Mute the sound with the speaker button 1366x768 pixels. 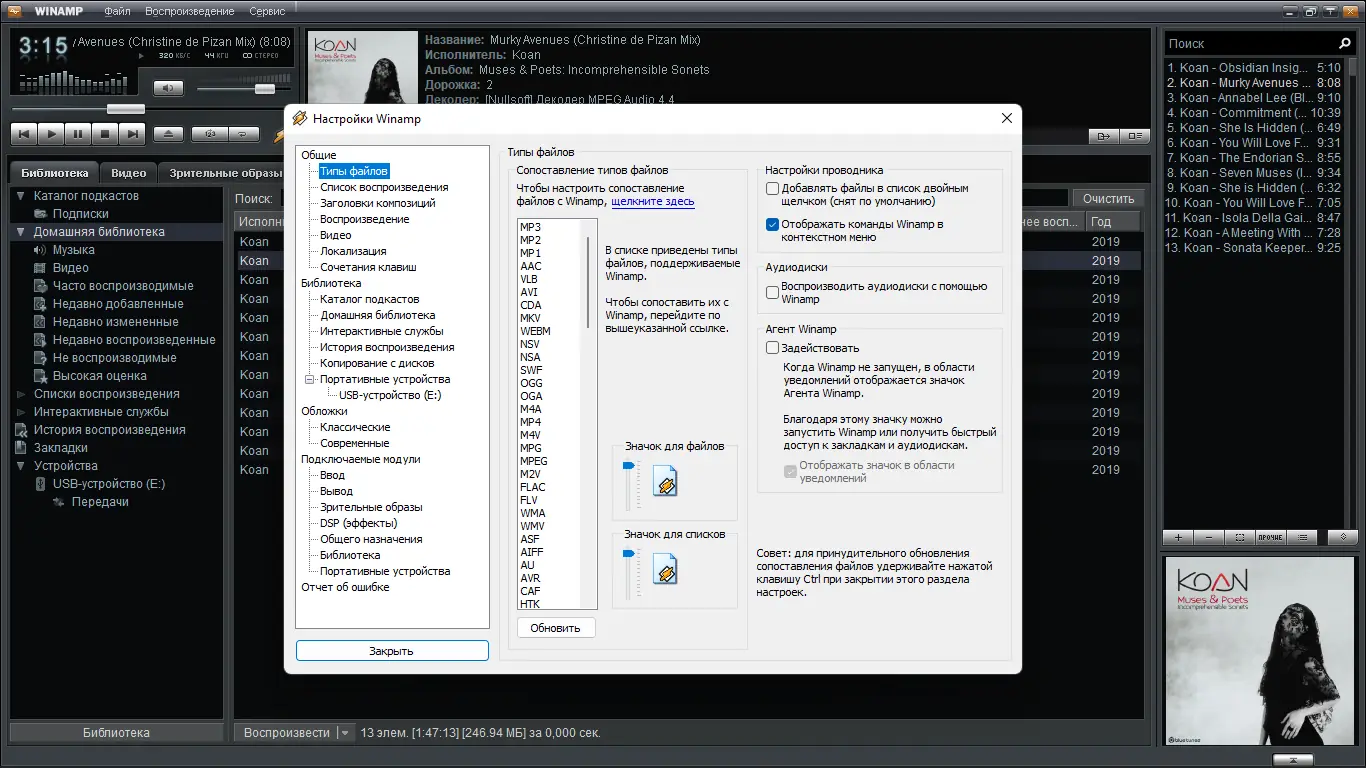pos(168,88)
